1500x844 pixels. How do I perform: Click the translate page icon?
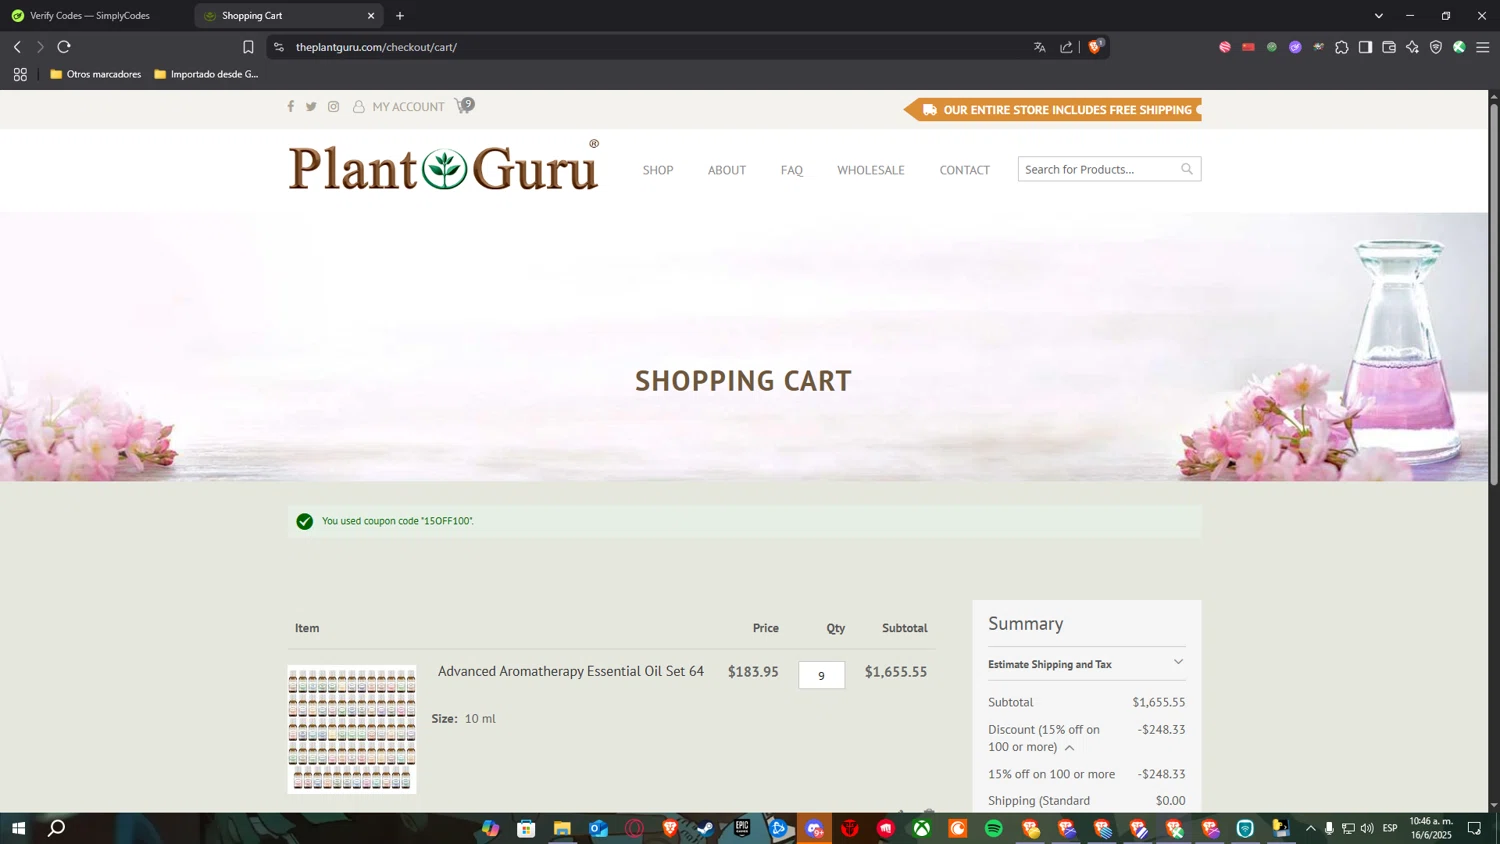1040,47
